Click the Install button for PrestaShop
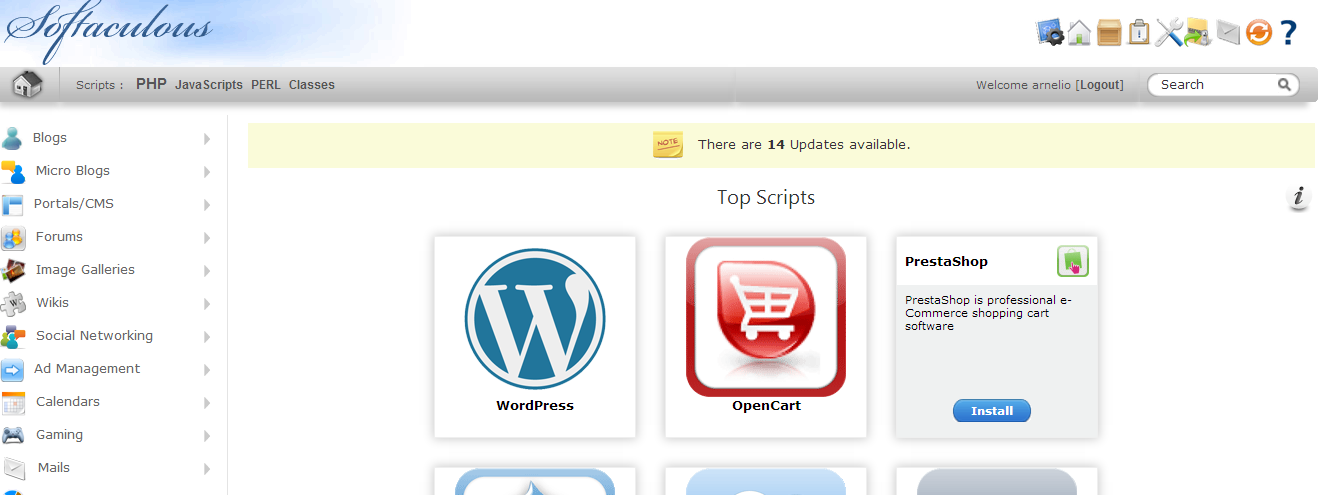The image size is (1322, 495). [991, 411]
